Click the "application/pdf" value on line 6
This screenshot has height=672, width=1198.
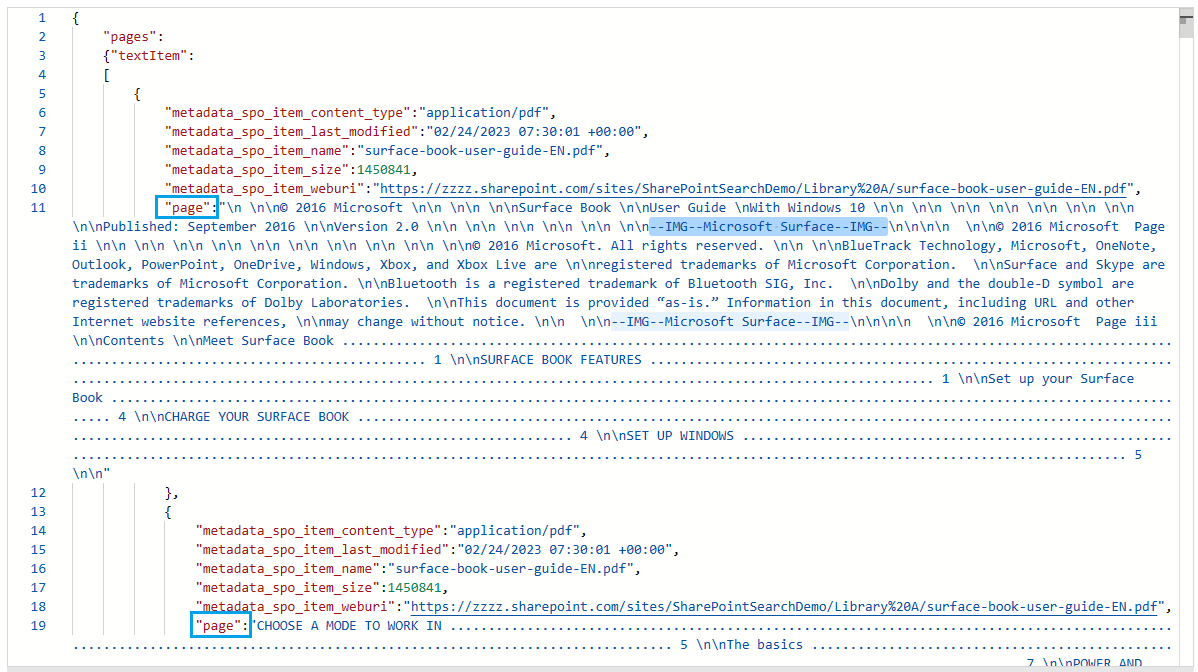[484, 113]
